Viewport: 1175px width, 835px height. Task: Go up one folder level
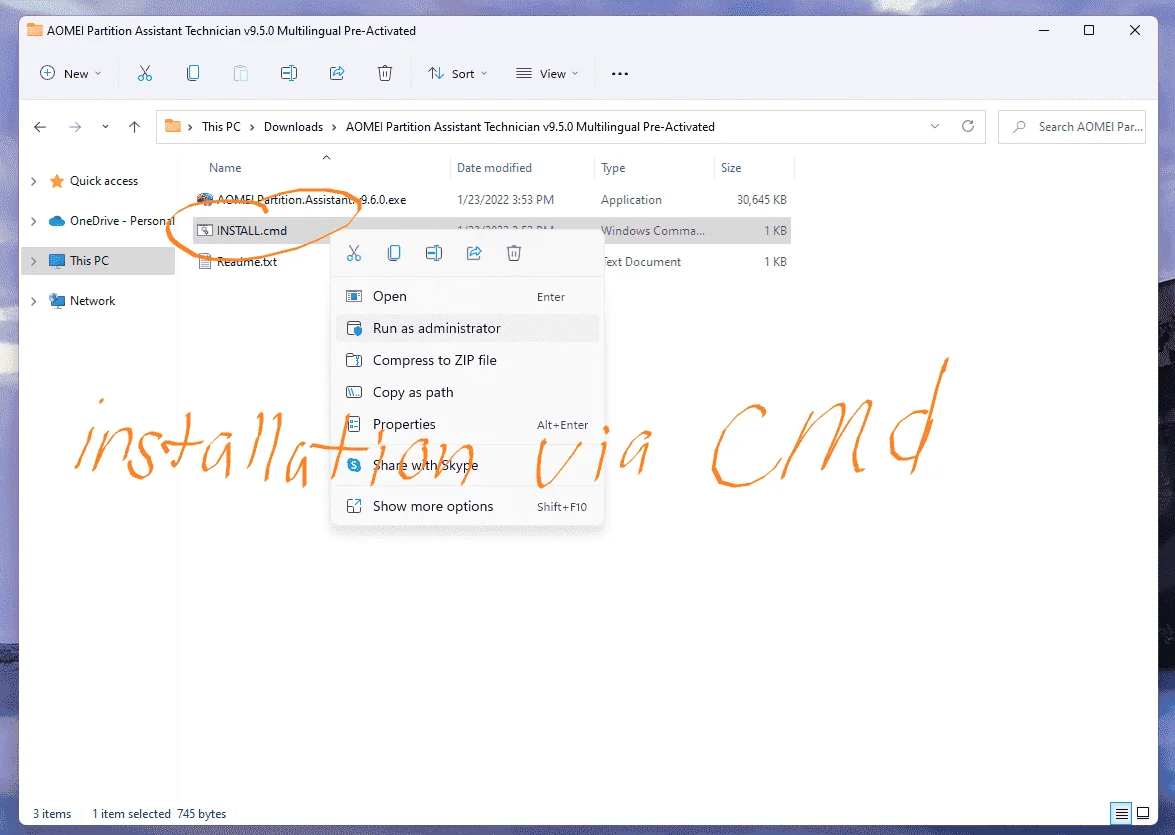pos(134,127)
